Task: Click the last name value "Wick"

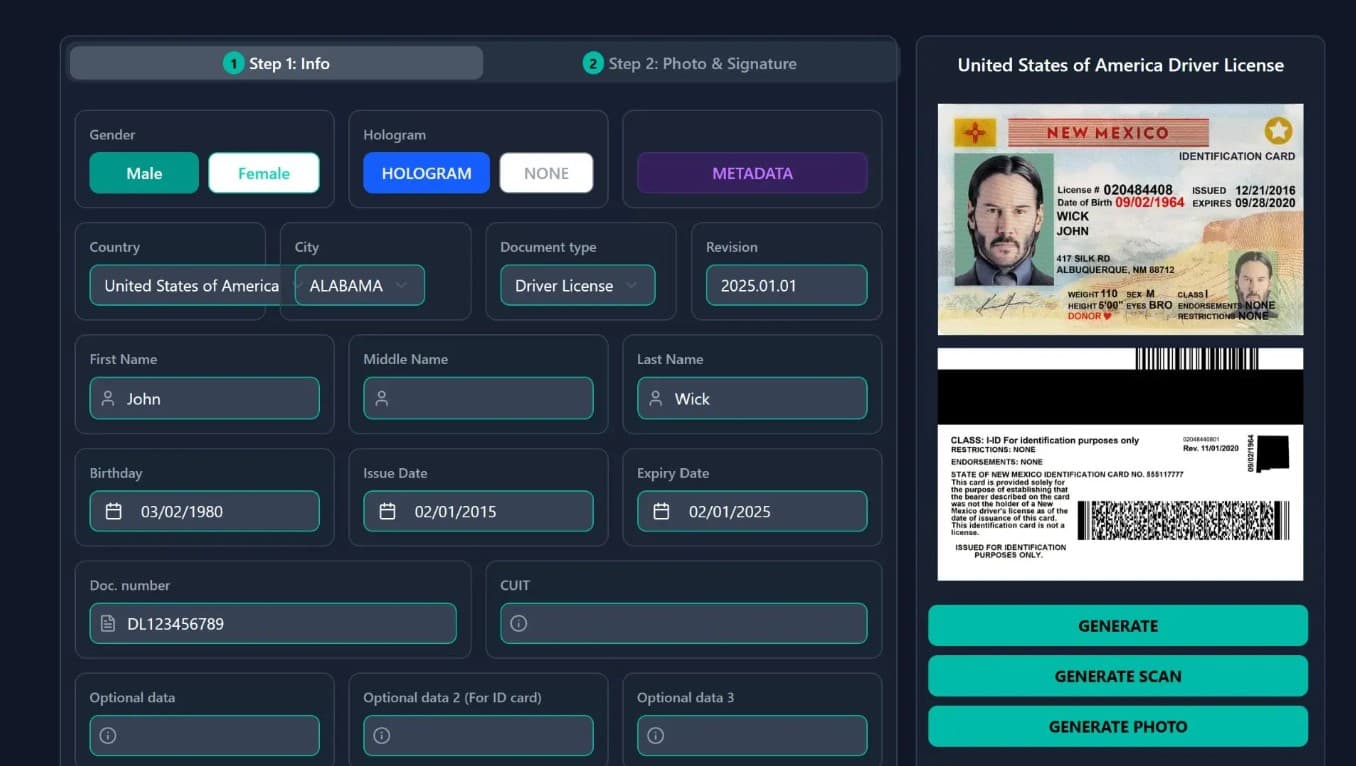Action: click(x=692, y=399)
